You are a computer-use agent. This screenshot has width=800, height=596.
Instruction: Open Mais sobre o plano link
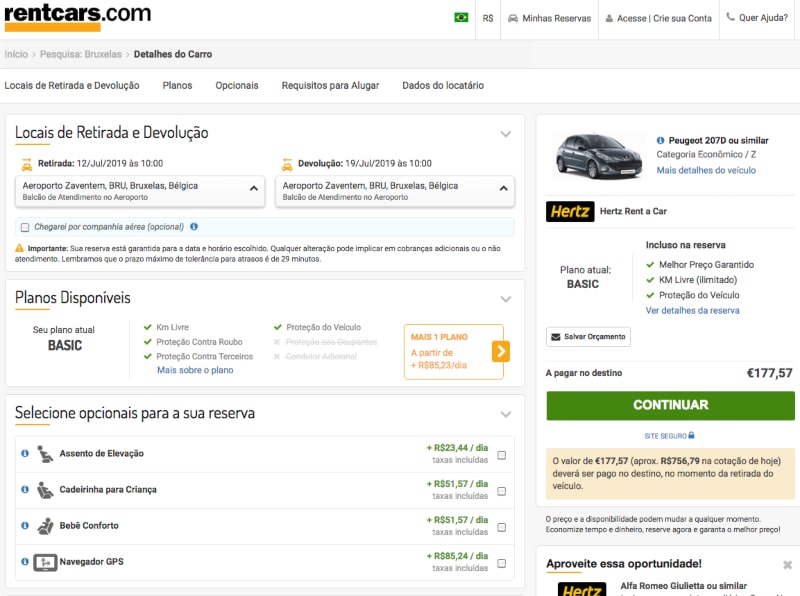click(x=195, y=370)
